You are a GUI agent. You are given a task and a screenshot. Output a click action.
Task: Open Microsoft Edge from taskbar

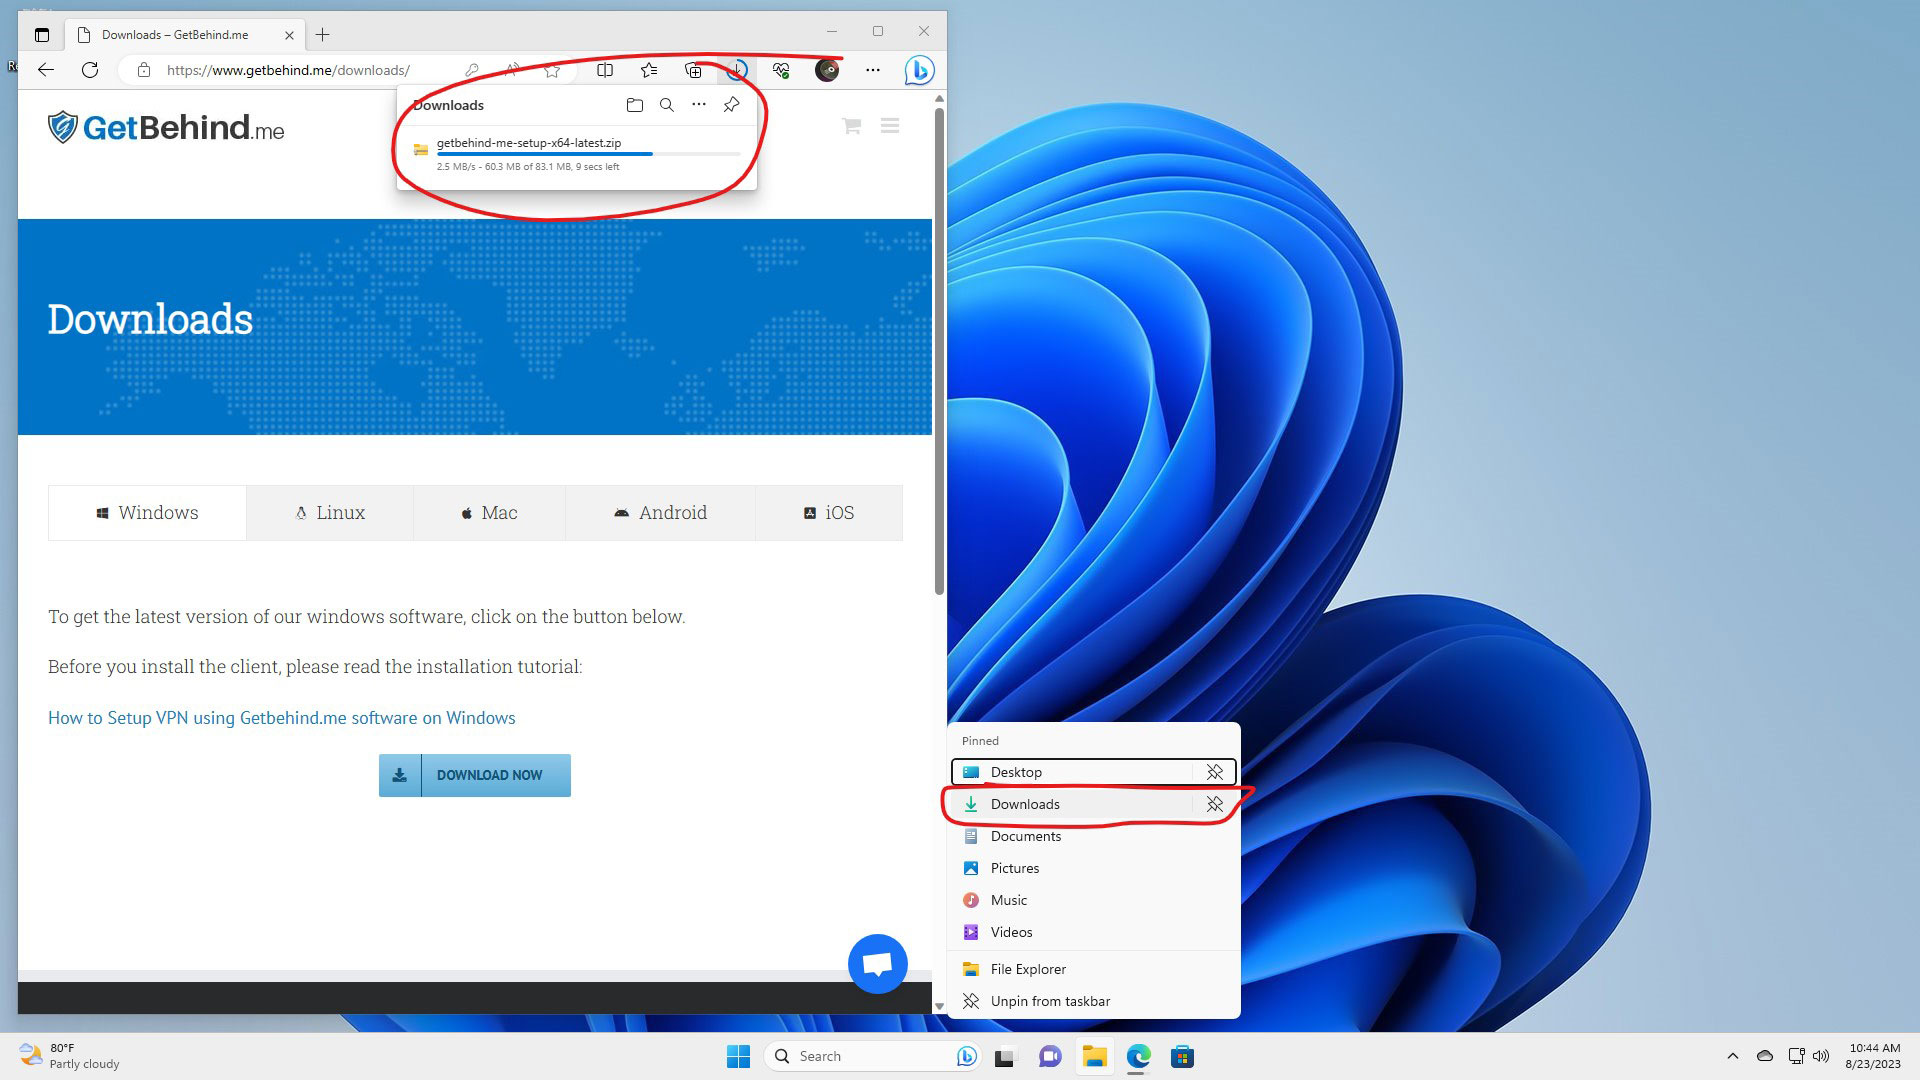pos(1138,1056)
